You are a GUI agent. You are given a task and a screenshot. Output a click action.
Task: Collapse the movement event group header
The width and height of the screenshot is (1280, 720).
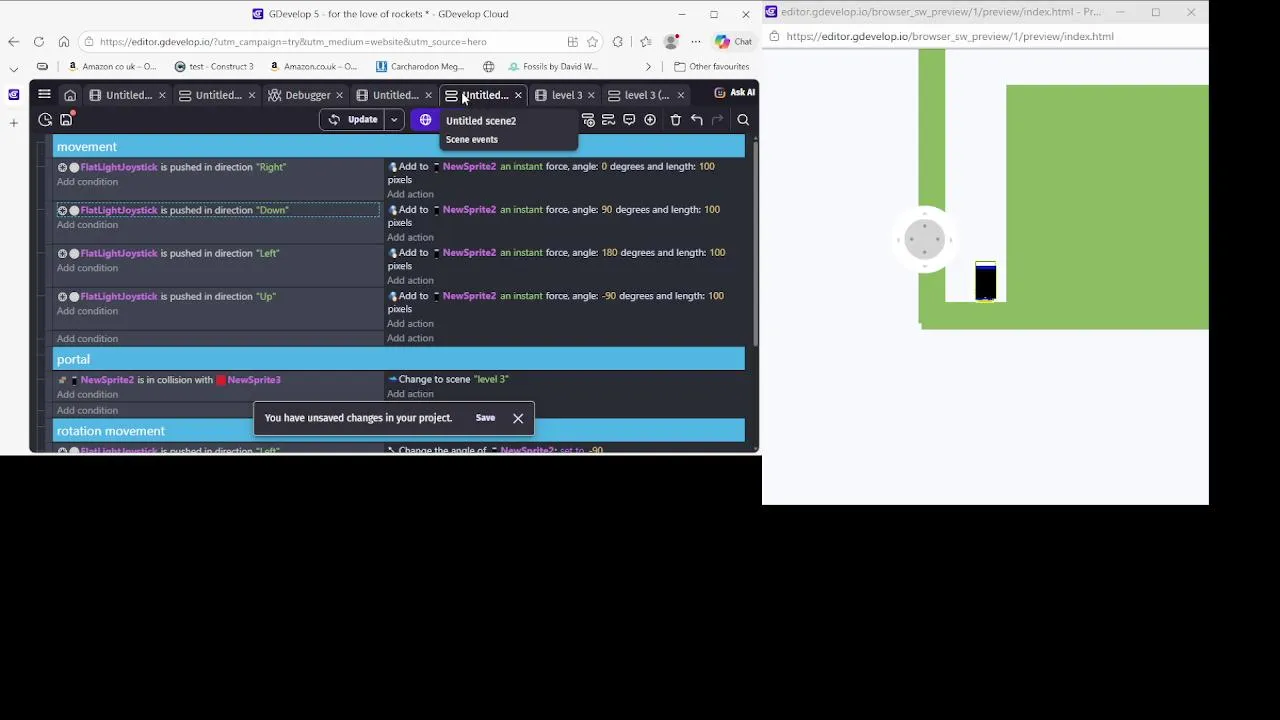pos(399,147)
